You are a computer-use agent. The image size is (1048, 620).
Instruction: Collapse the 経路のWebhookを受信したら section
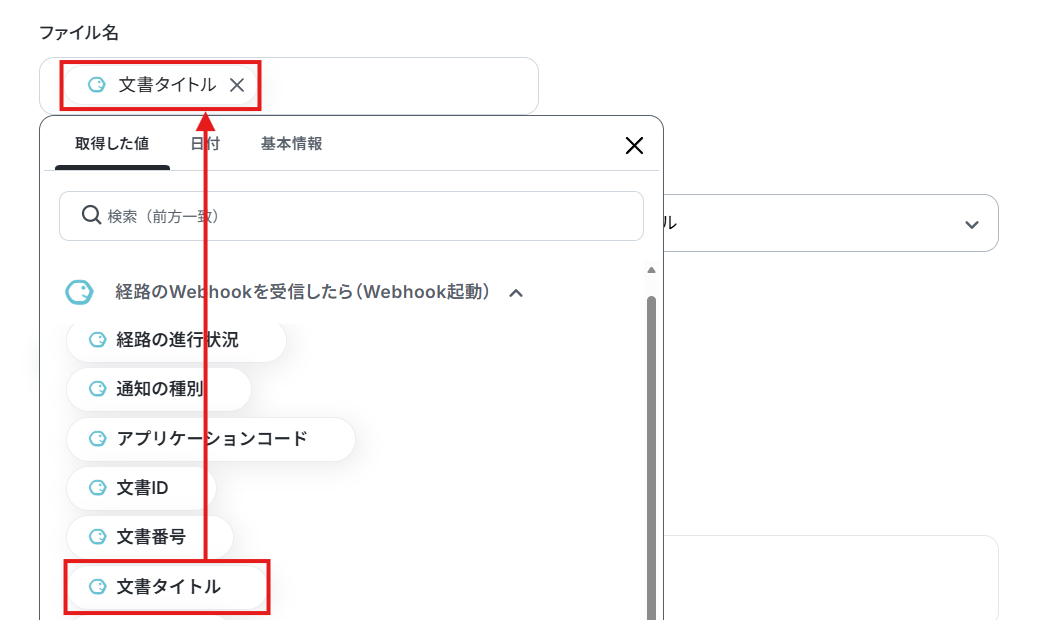coord(515,293)
